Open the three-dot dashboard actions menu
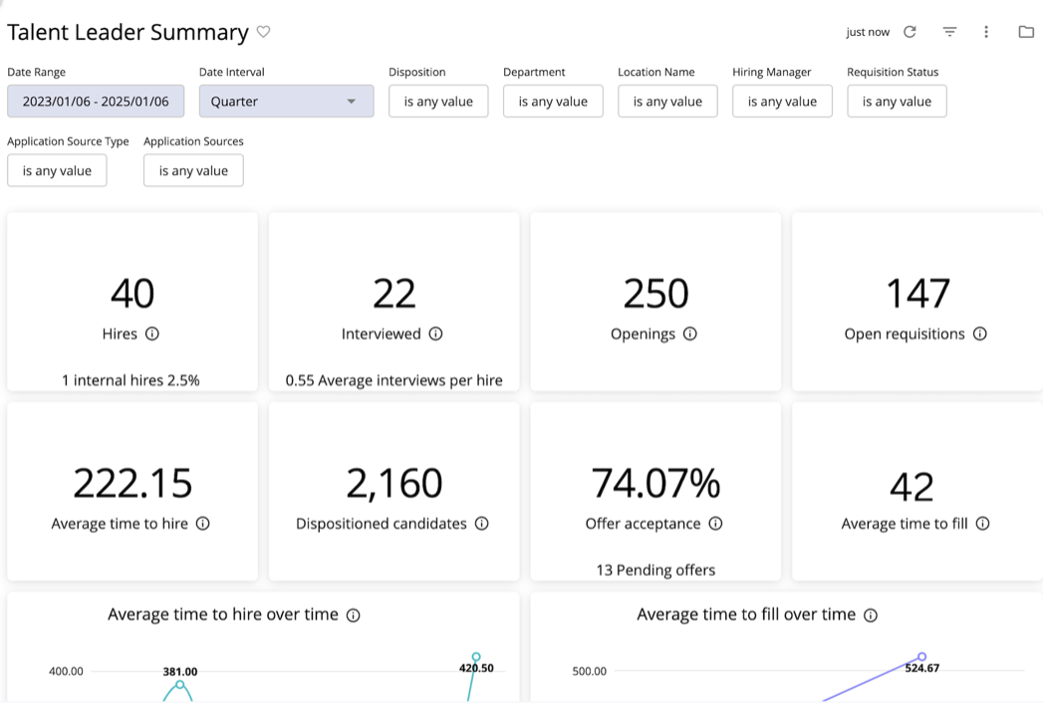Image resolution: width=1045 pixels, height=705 pixels. [x=985, y=31]
